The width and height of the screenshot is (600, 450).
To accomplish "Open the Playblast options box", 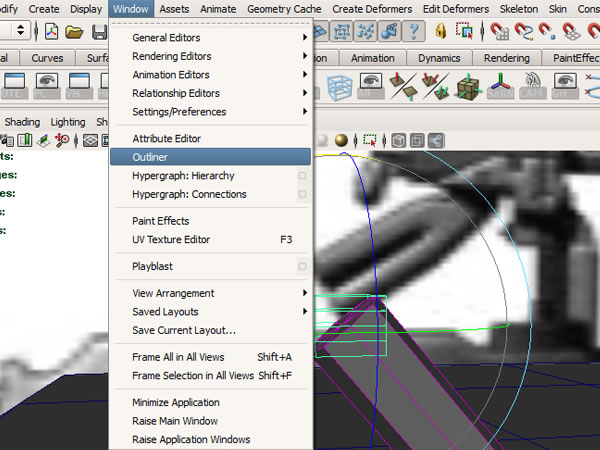I will pyautogui.click(x=302, y=267).
